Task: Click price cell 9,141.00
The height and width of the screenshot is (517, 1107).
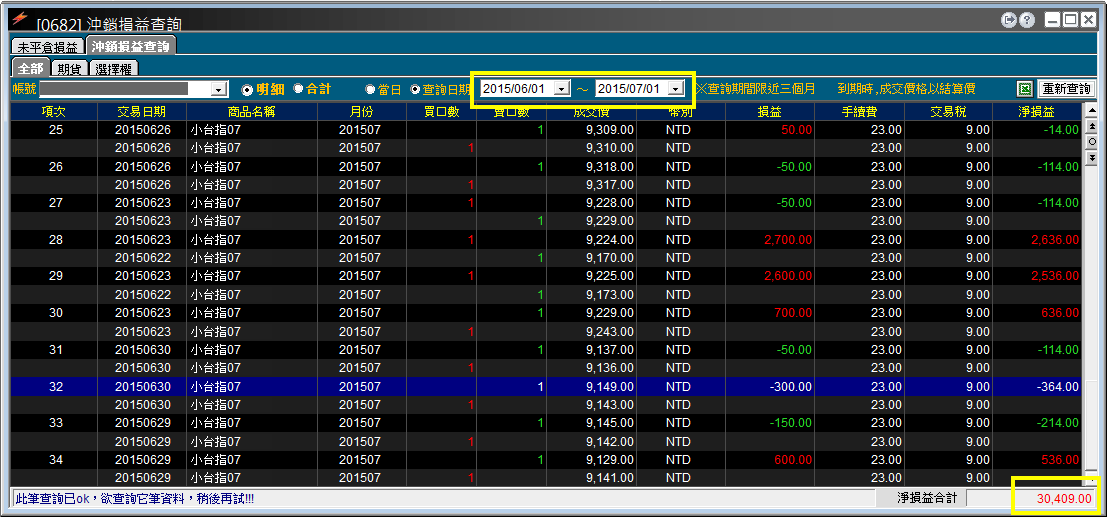Action: (x=610, y=478)
